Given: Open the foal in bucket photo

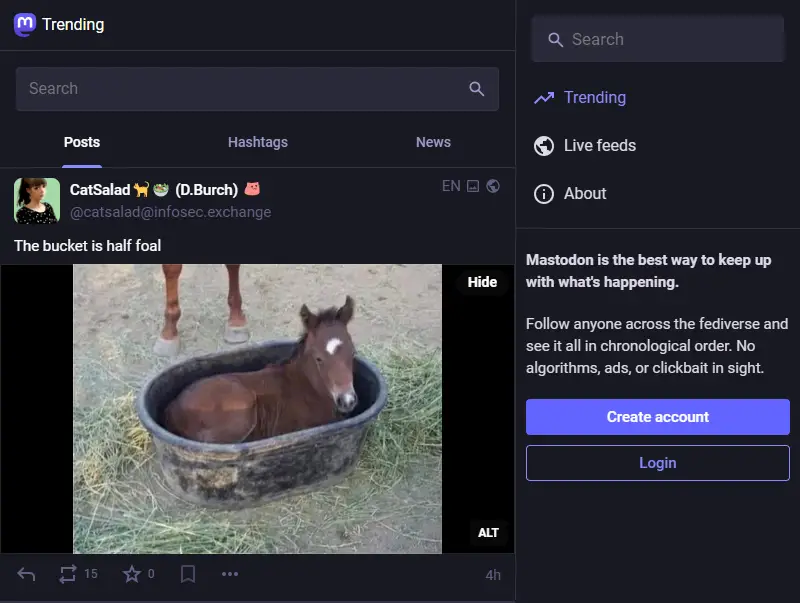Looking at the screenshot, I should pyautogui.click(x=257, y=409).
